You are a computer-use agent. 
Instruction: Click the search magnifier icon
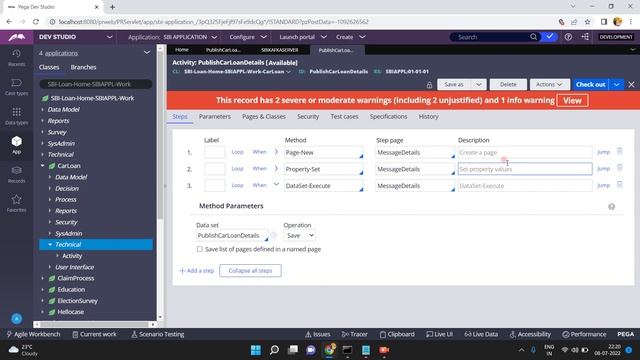533,37
